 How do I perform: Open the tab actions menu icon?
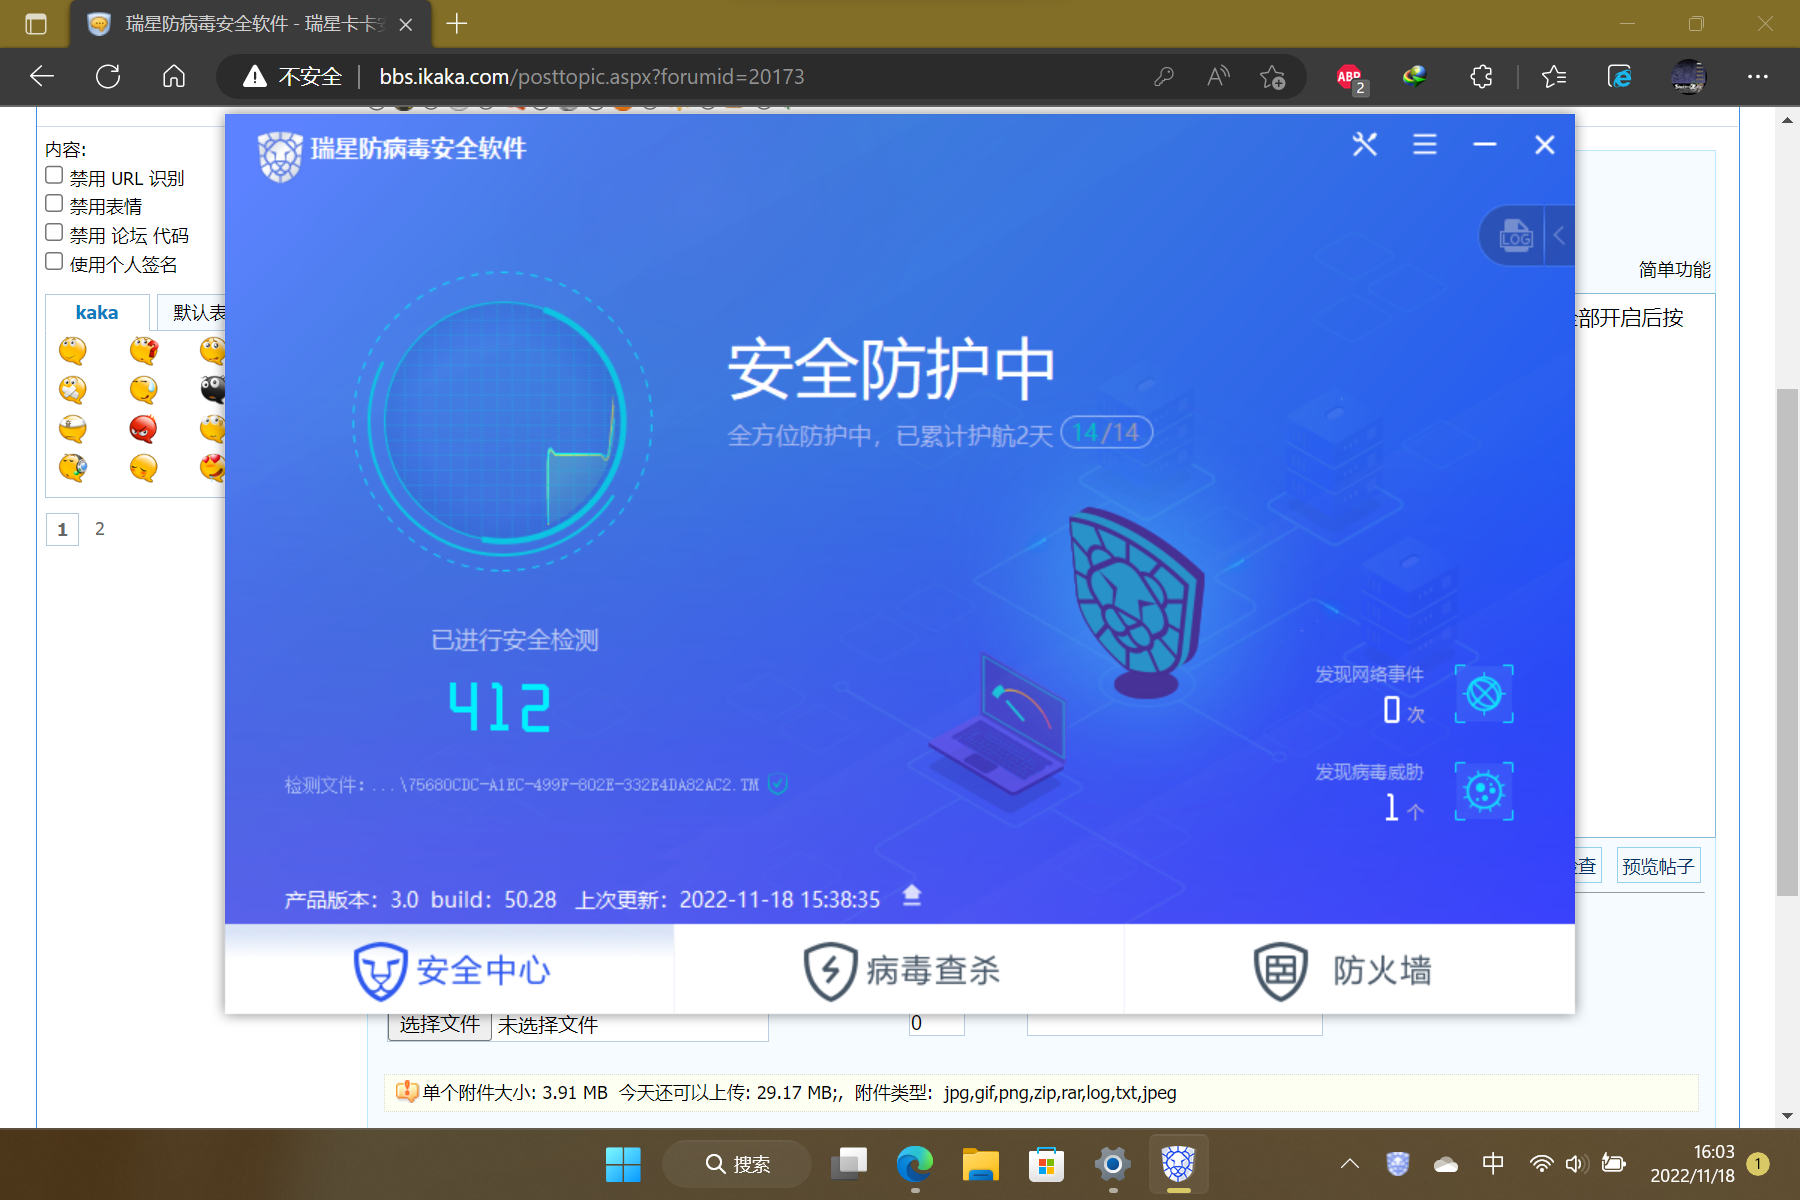(36, 24)
